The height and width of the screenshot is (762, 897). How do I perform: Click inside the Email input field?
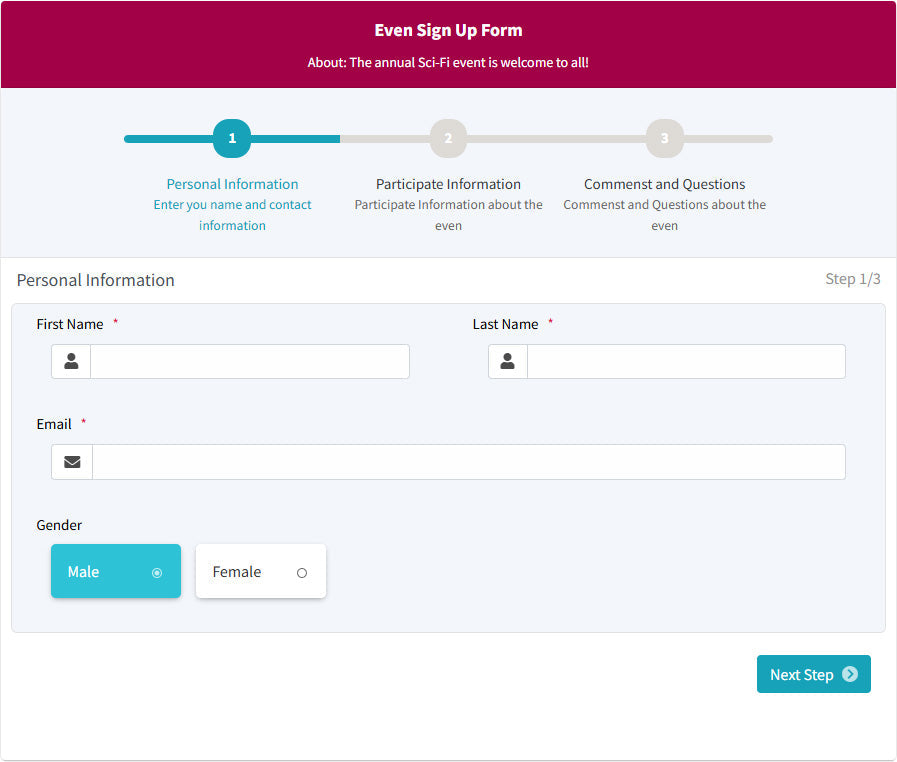click(x=468, y=461)
